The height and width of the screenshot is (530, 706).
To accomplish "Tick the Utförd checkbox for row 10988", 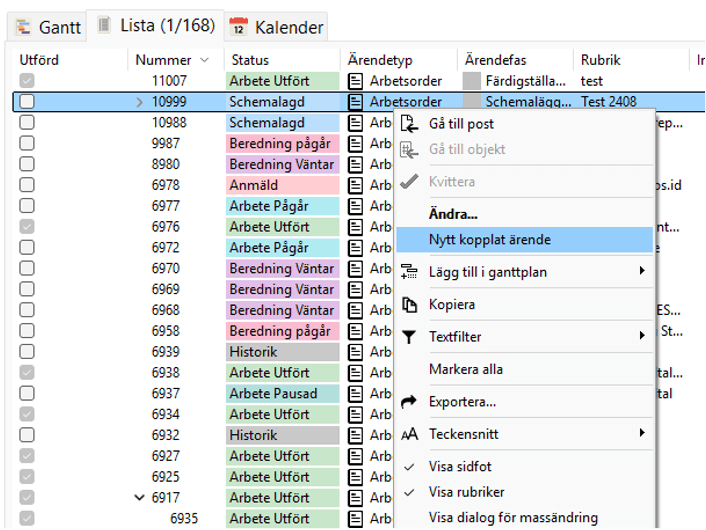I will click(x=27, y=122).
